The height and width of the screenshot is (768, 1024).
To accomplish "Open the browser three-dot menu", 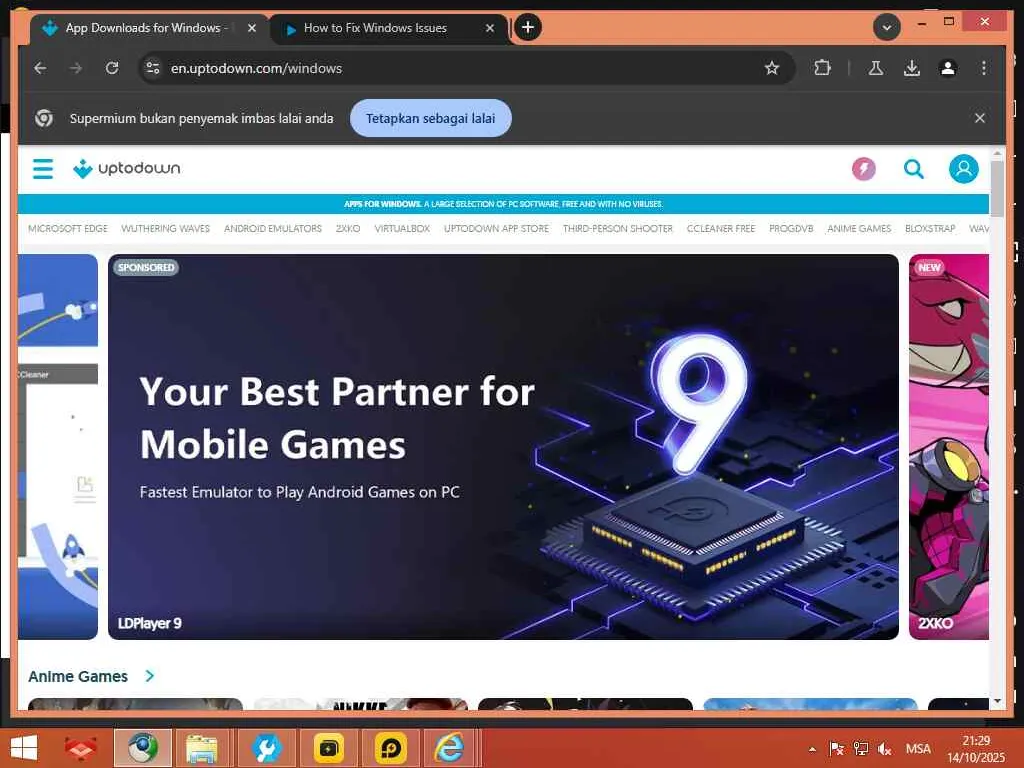I will (984, 68).
